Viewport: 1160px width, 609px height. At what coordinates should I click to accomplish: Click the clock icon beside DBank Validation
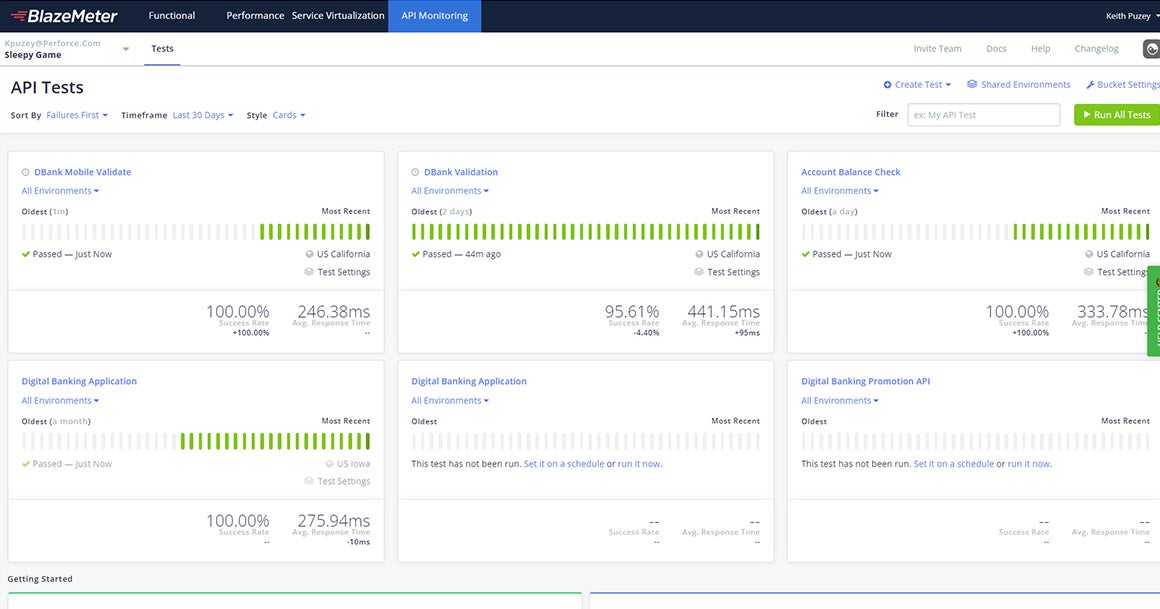tap(415, 172)
